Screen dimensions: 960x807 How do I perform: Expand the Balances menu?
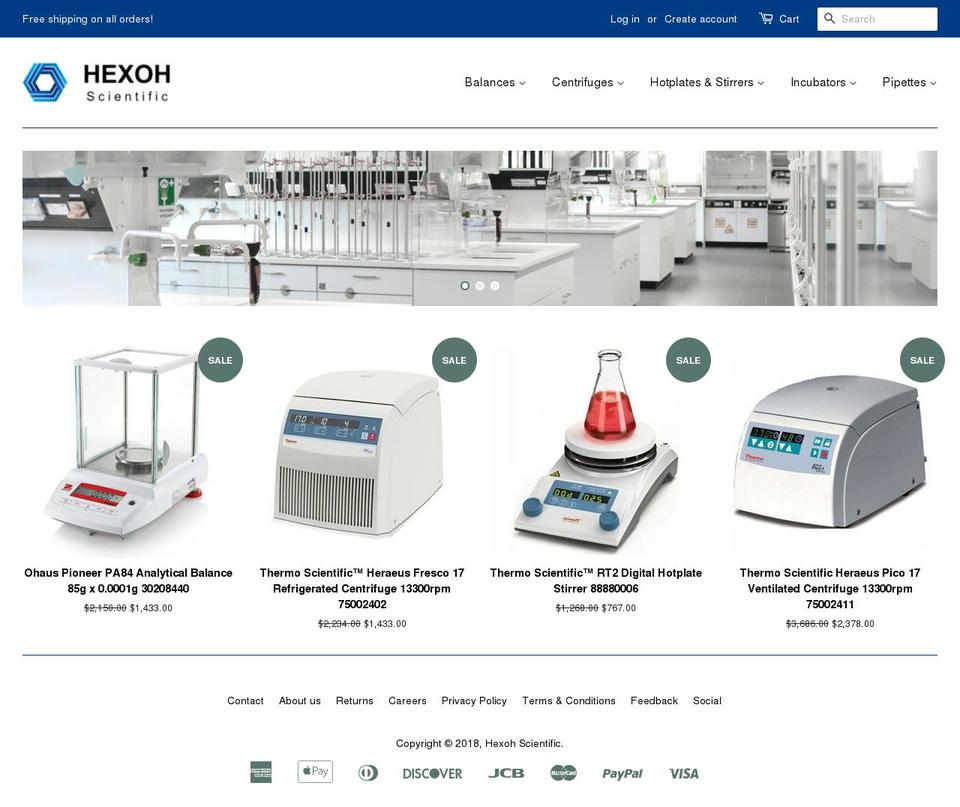(x=495, y=82)
